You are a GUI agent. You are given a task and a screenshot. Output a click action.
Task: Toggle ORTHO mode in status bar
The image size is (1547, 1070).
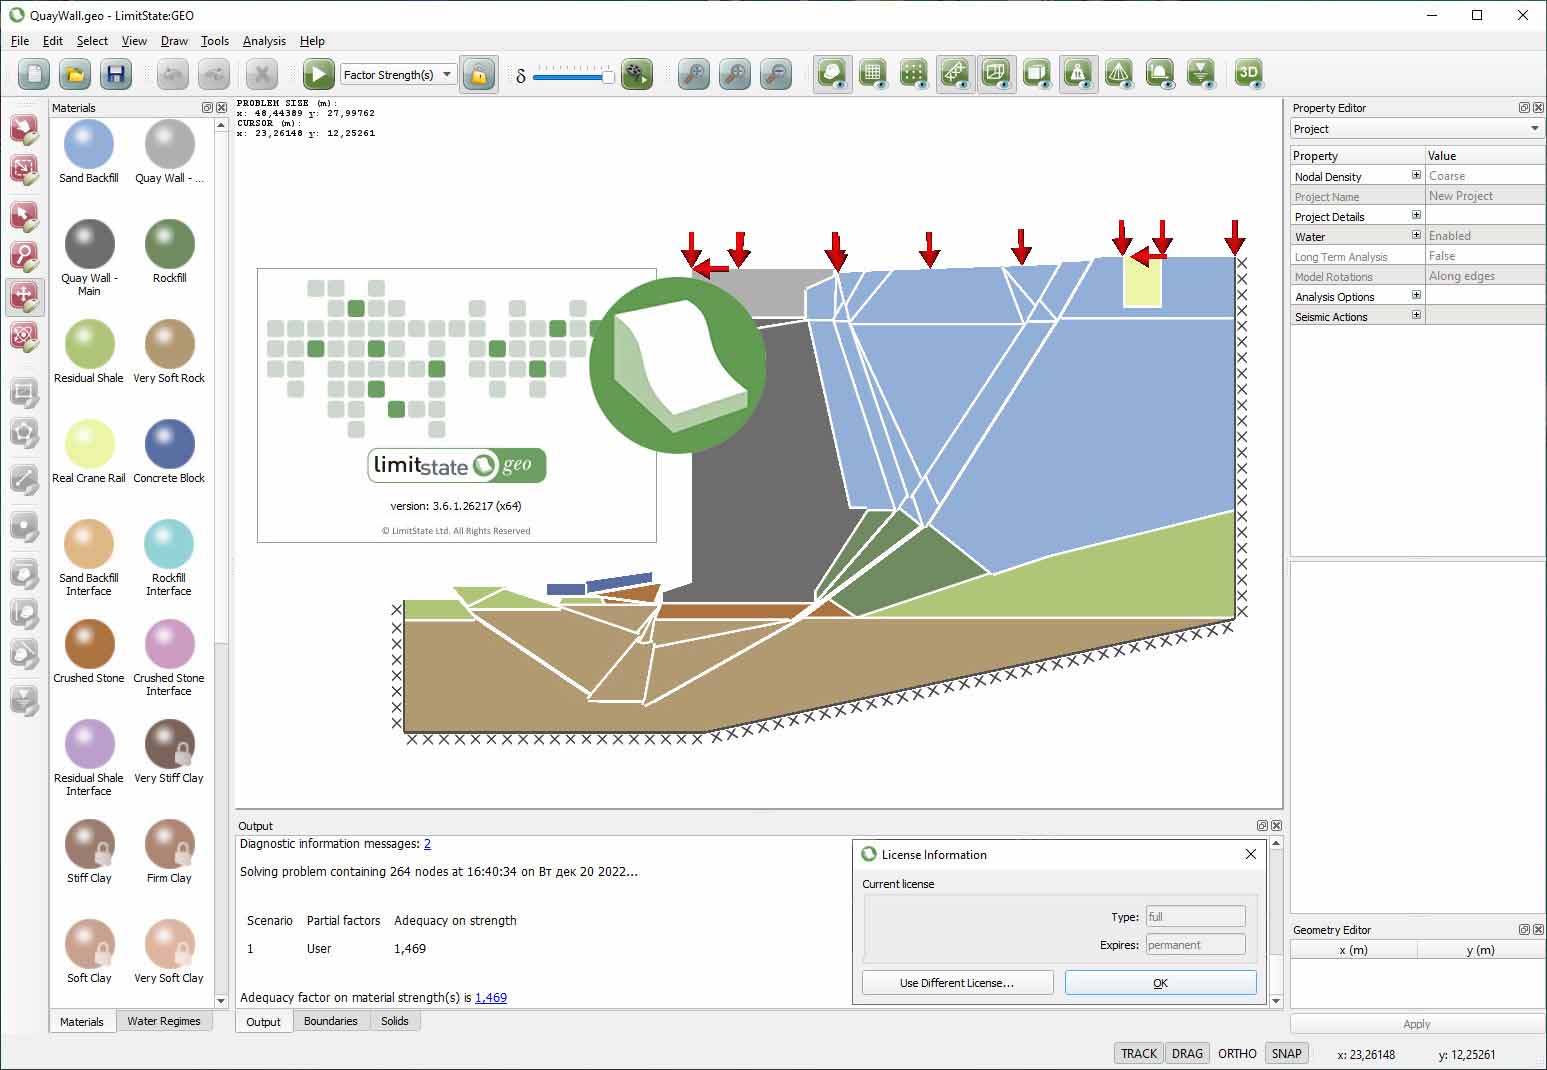click(x=1237, y=1053)
